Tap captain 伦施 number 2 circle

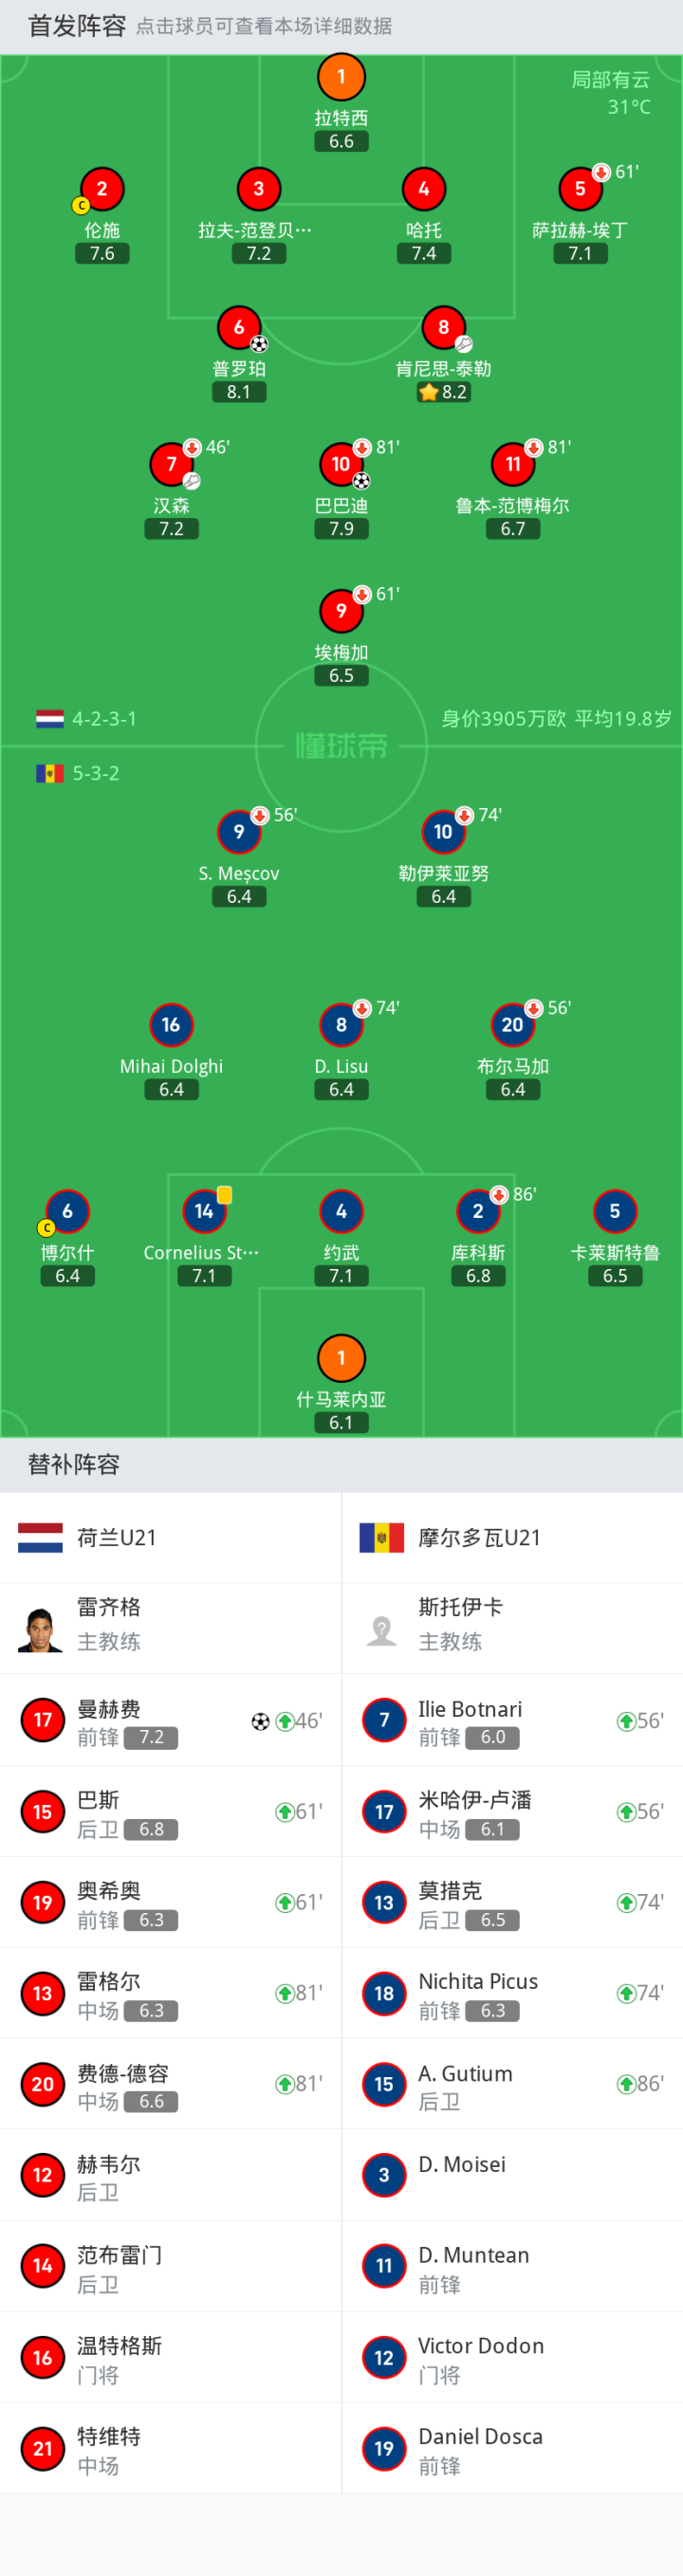102,189
